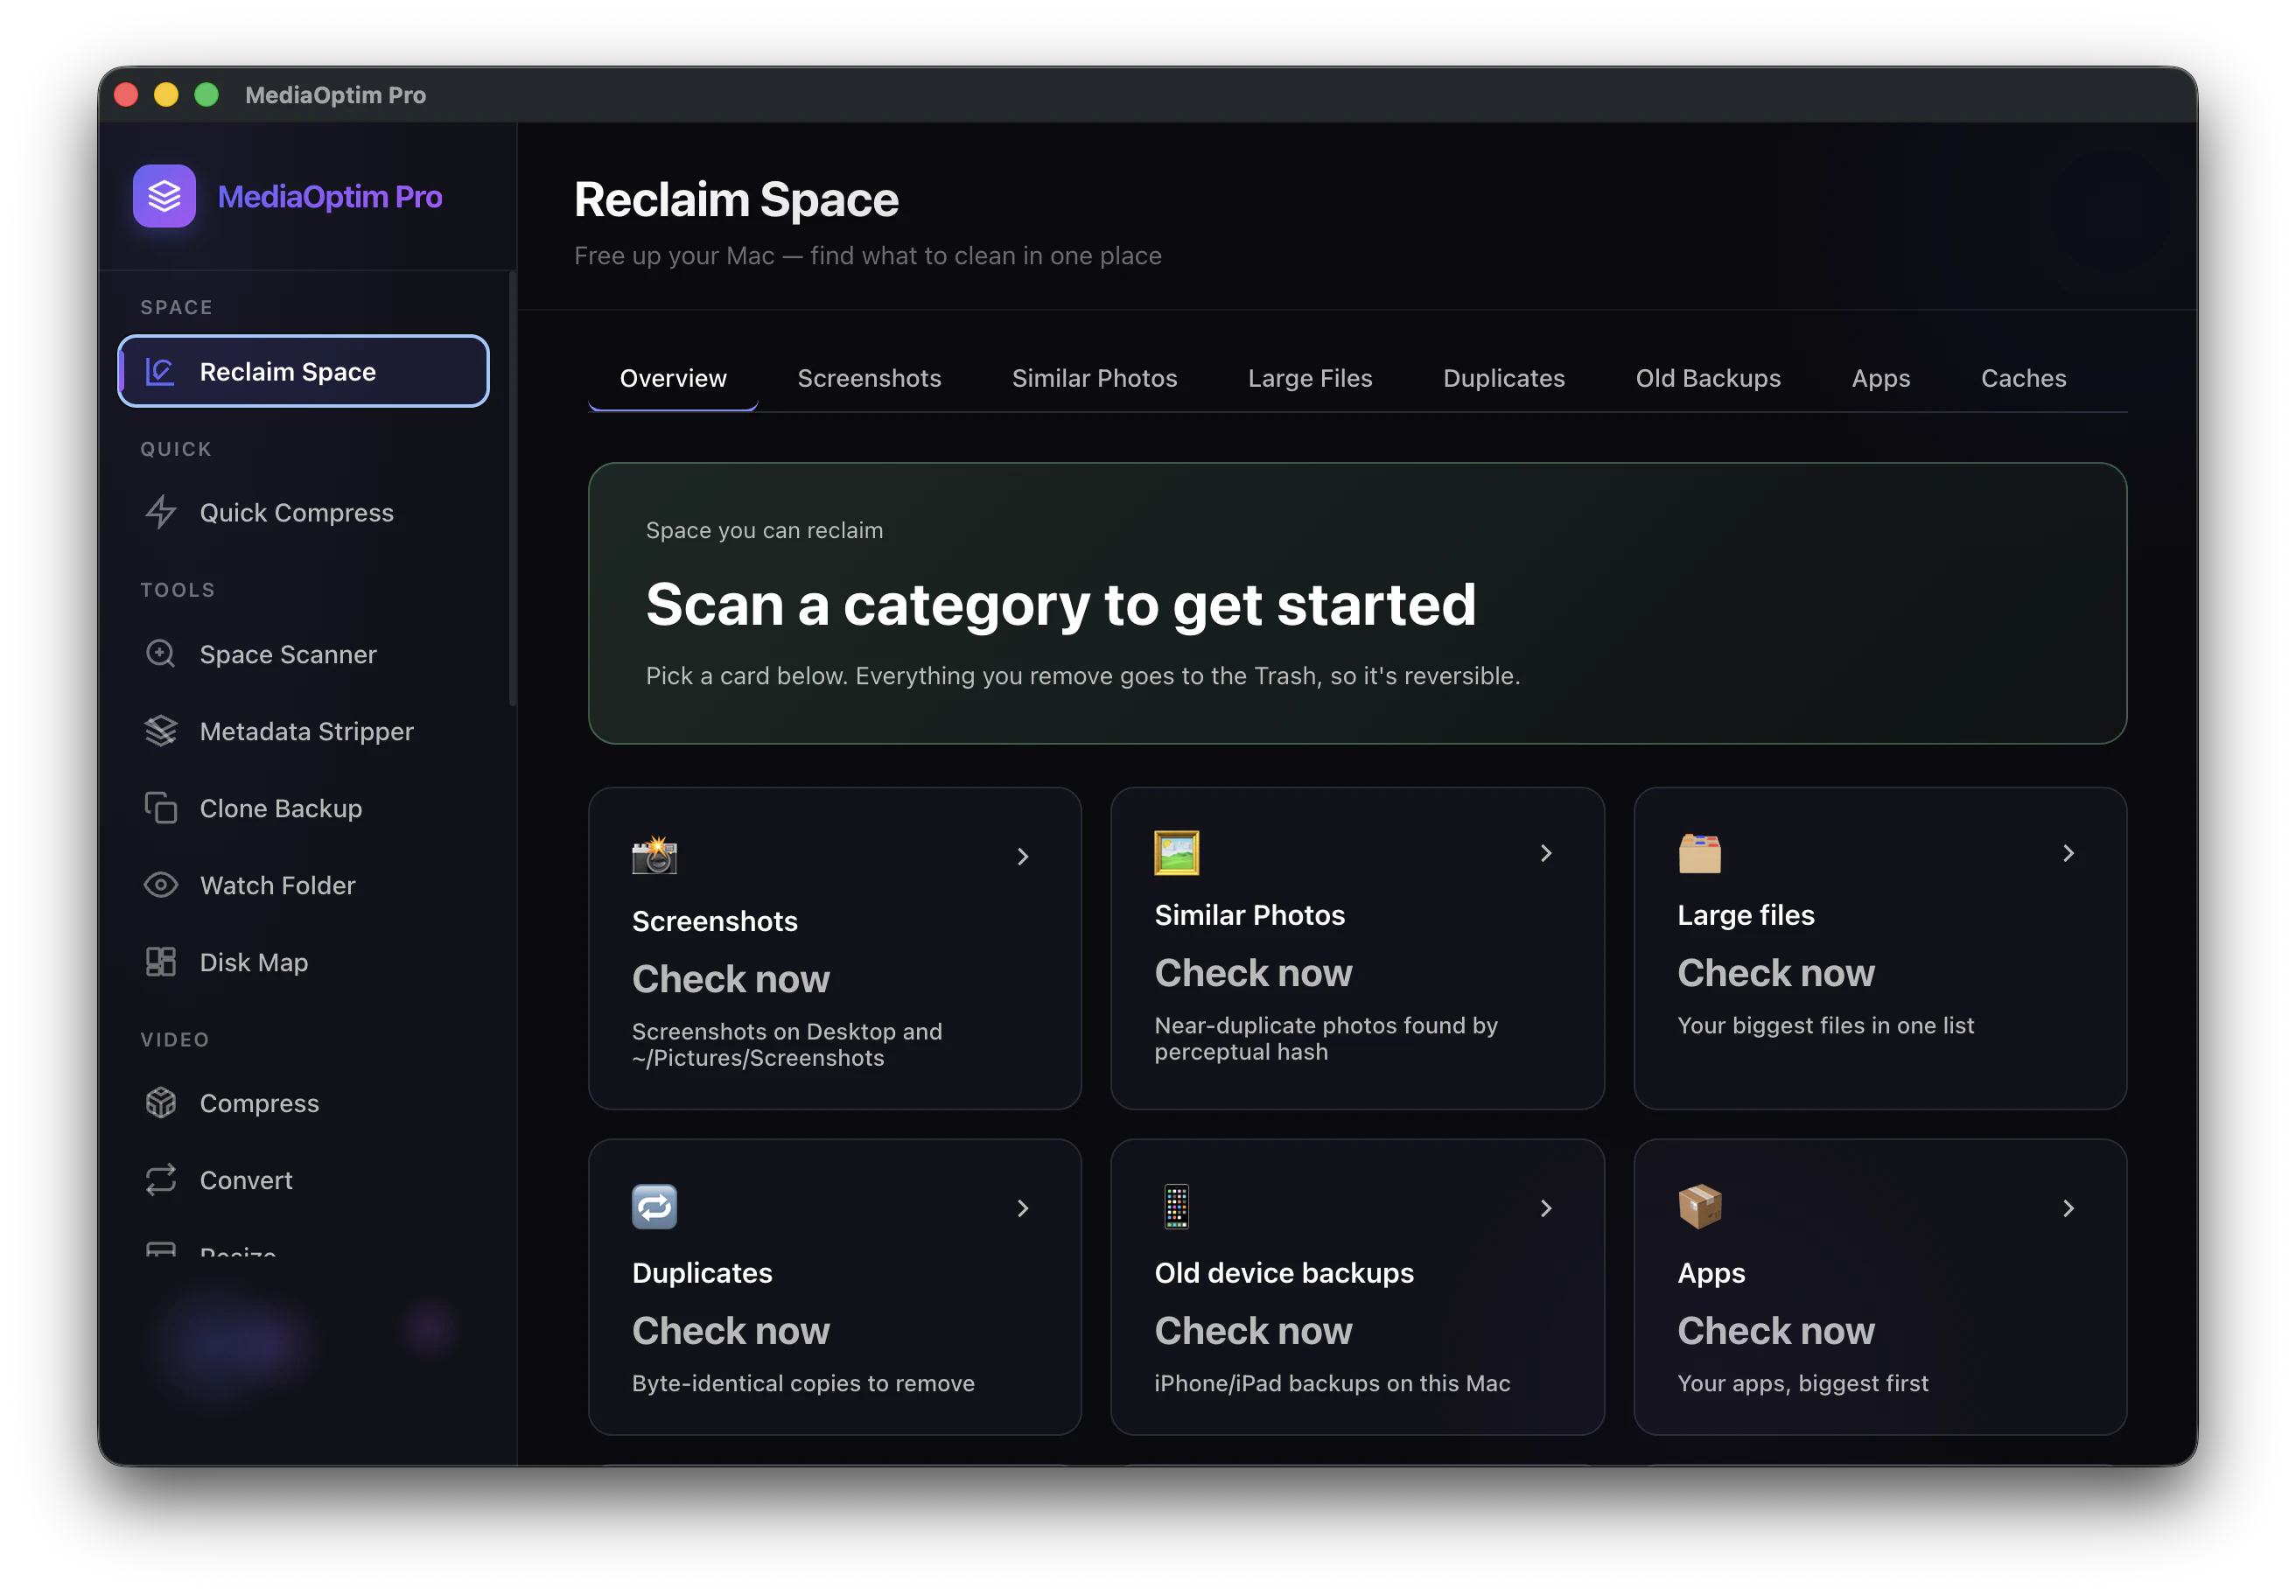Switch to the Screenshots tab
This screenshot has height=1596, width=2296.
pos(869,378)
